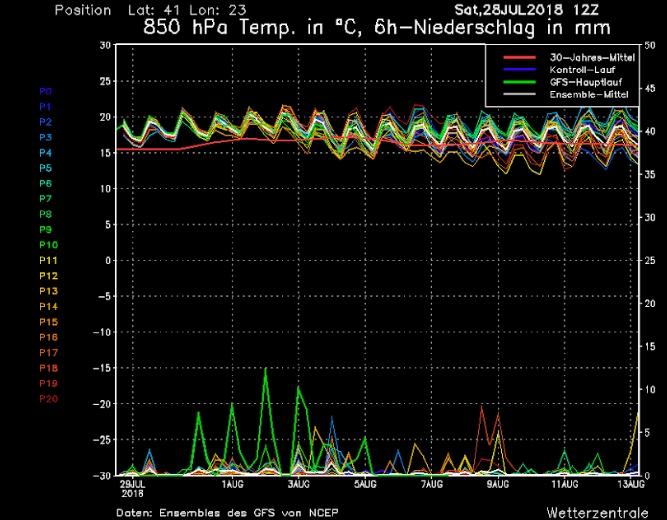Select the P14 ensemble member label
Screen dimensions: 667x520
[x=47, y=306]
